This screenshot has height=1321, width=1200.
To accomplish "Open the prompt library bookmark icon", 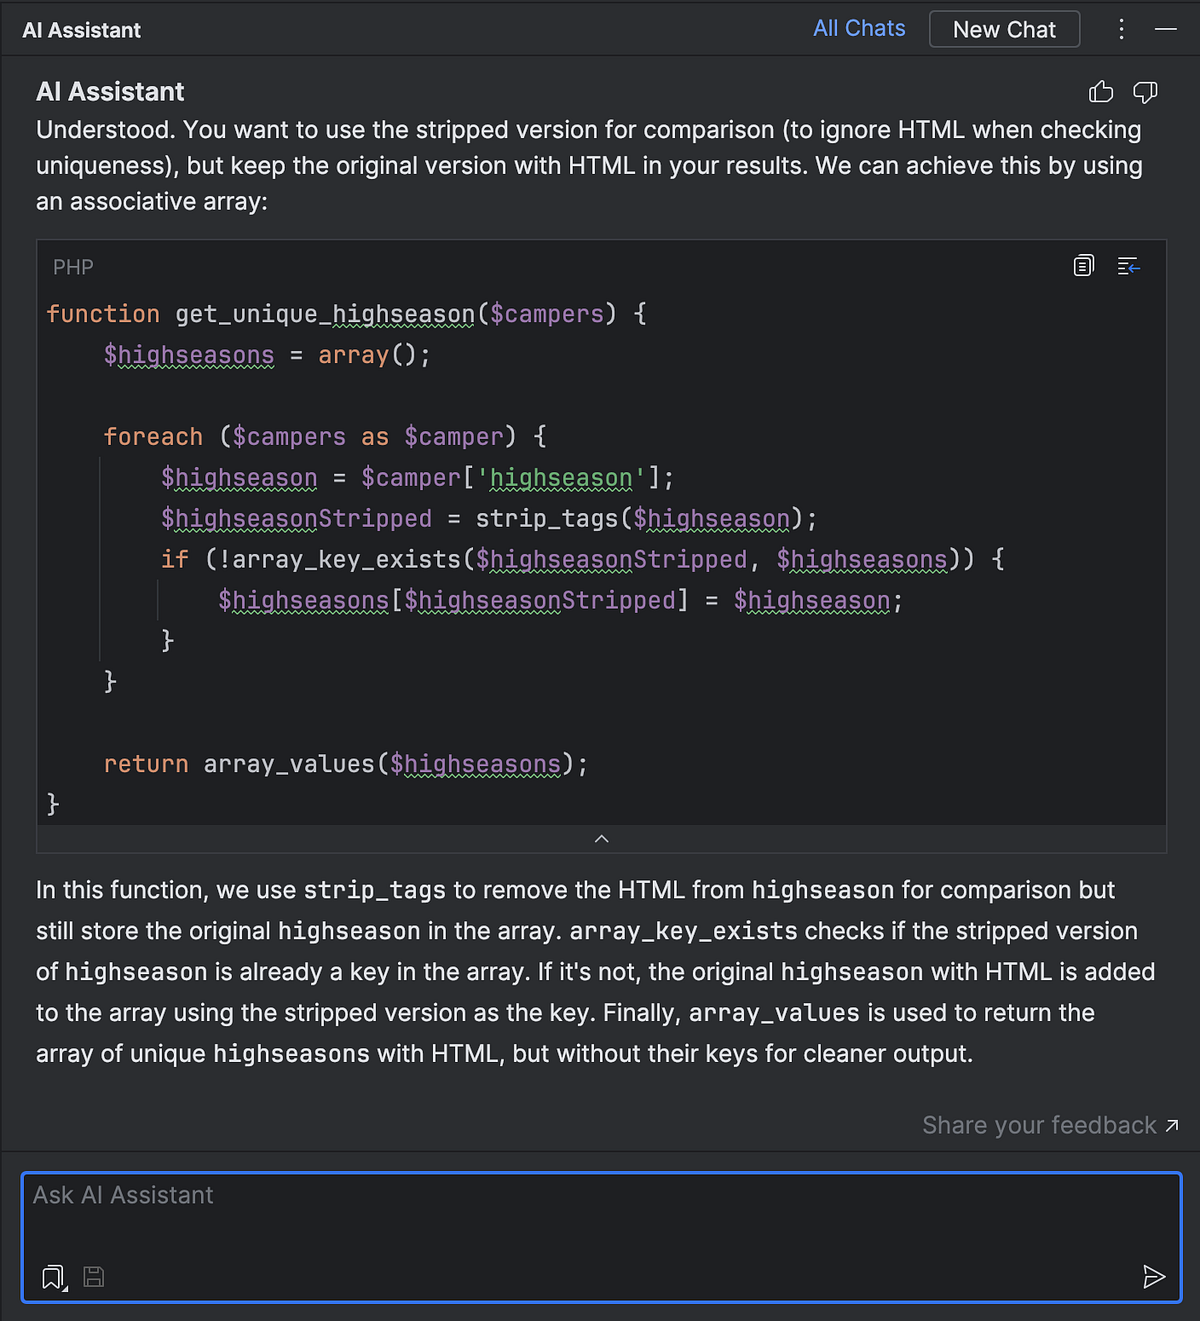I will [x=52, y=1277].
